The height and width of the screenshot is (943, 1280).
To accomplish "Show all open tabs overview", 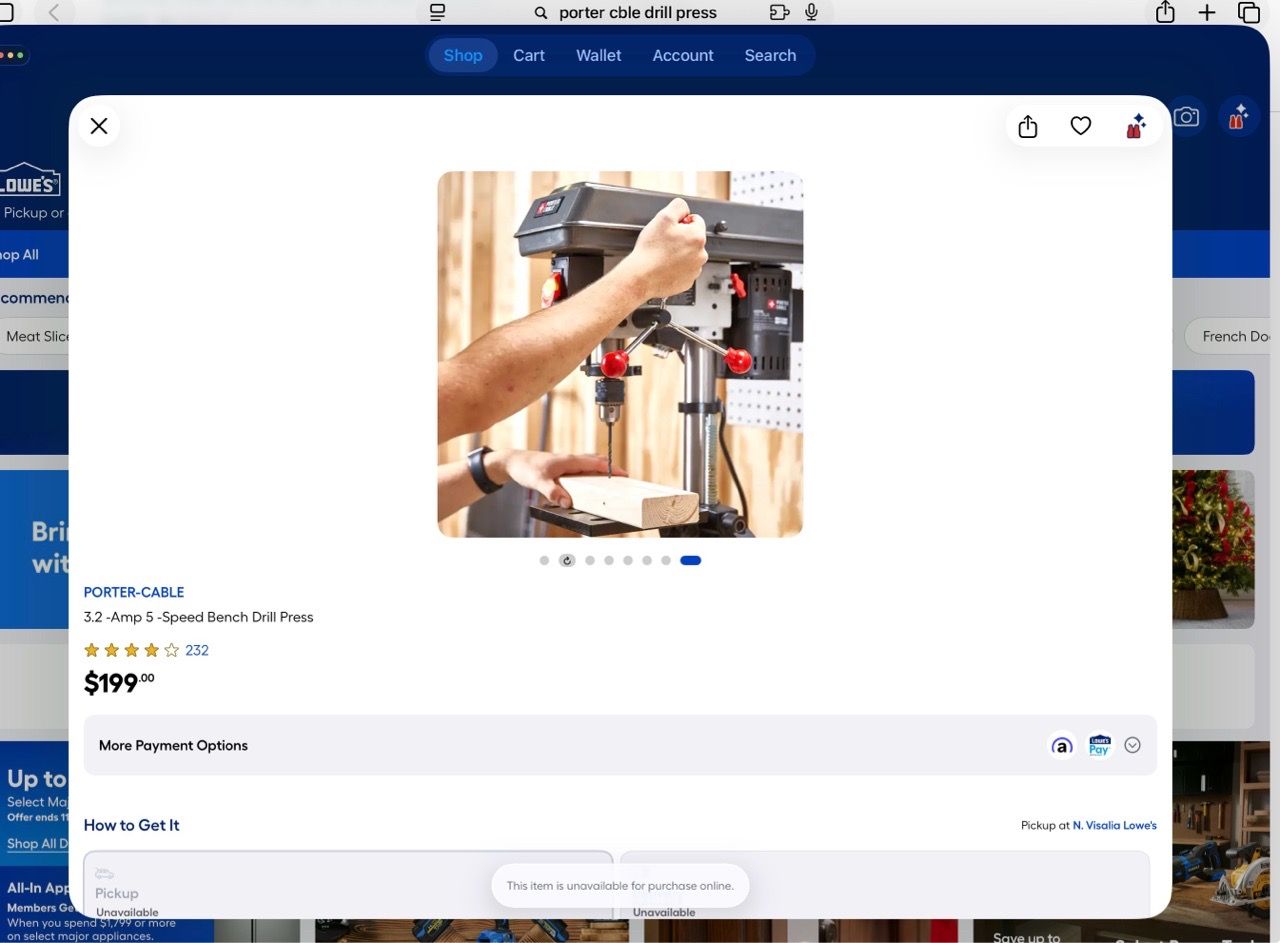I will pos(1249,12).
